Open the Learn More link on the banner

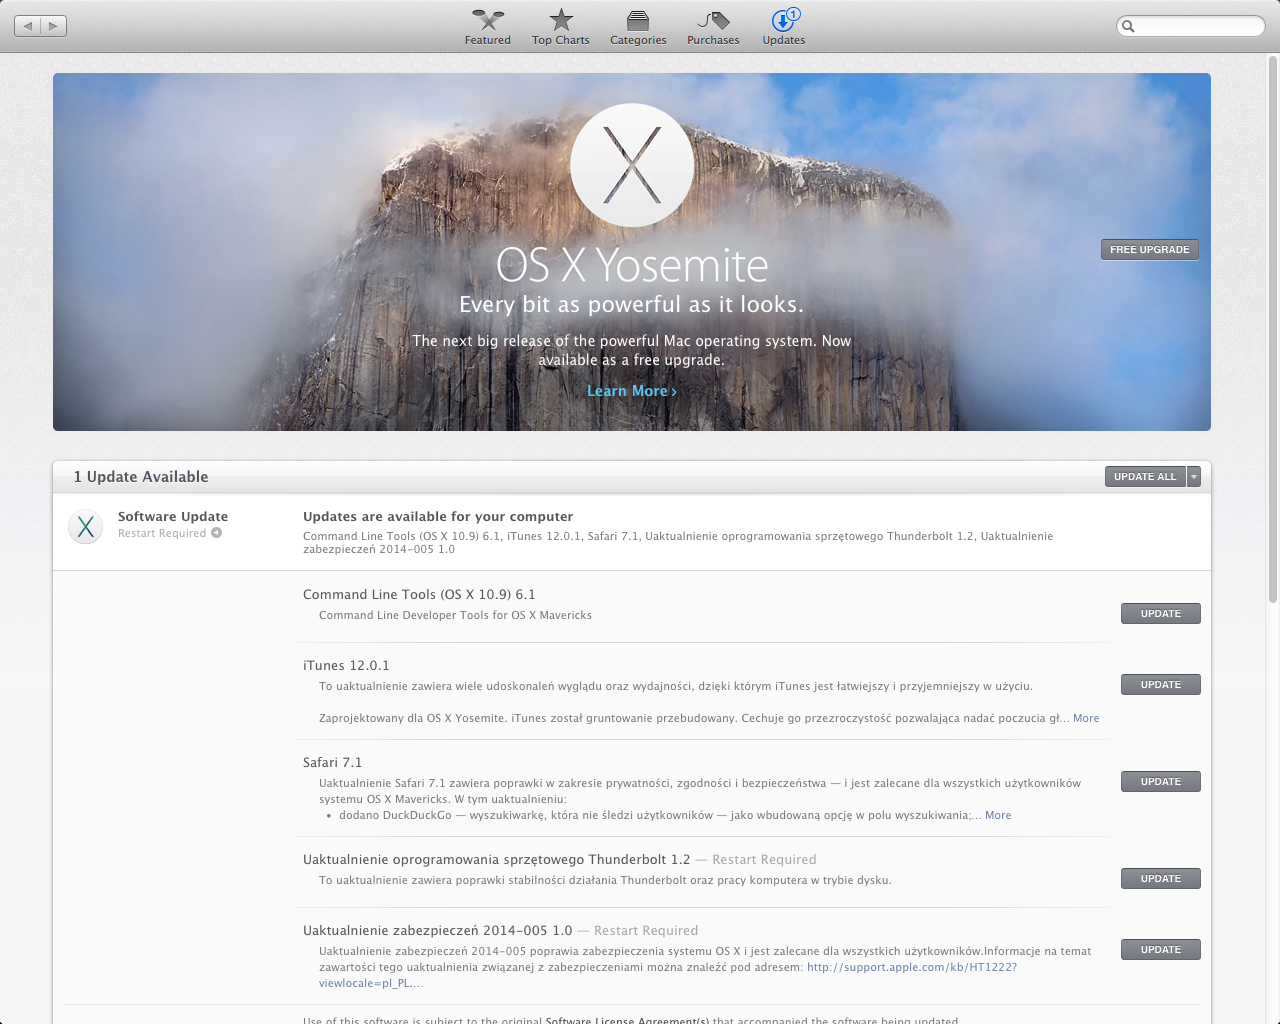click(x=631, y=391)
